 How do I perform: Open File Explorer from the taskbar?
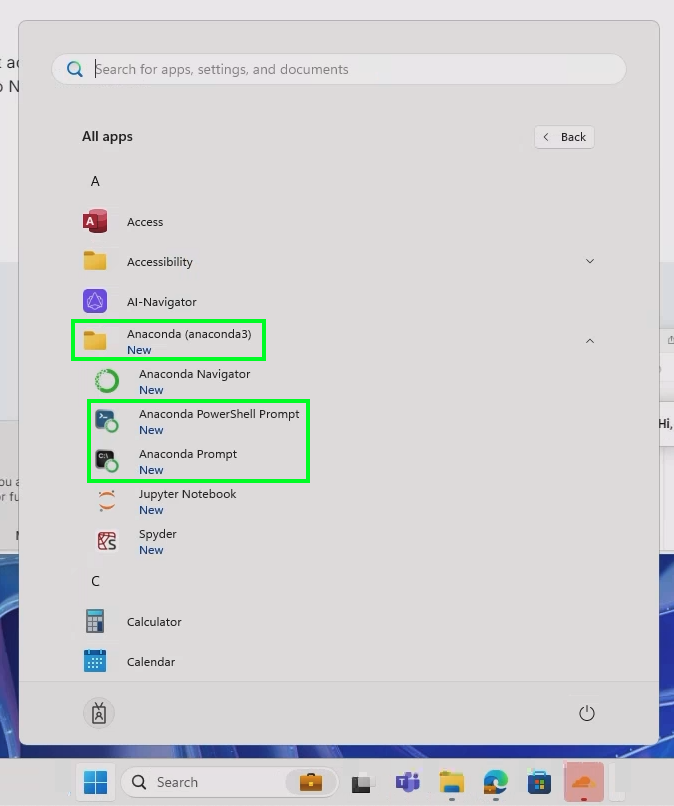coord(452,782)
